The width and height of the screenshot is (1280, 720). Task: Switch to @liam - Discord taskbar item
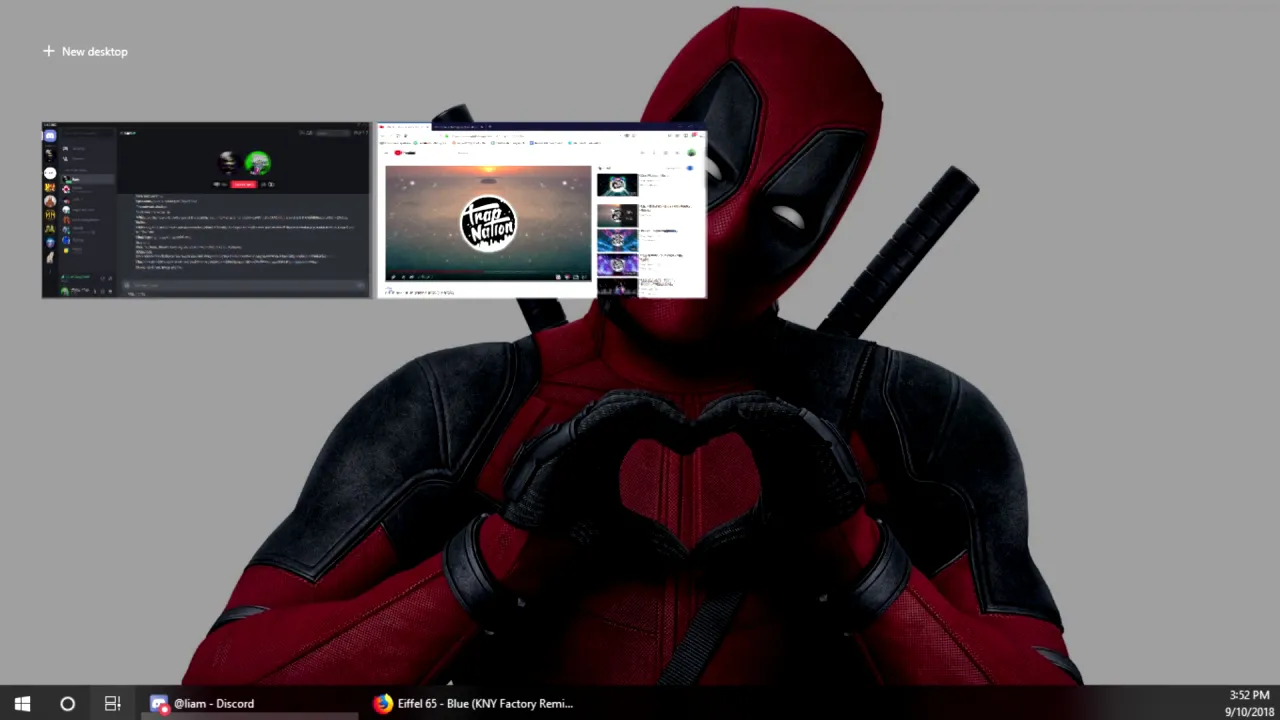(247, 703)
